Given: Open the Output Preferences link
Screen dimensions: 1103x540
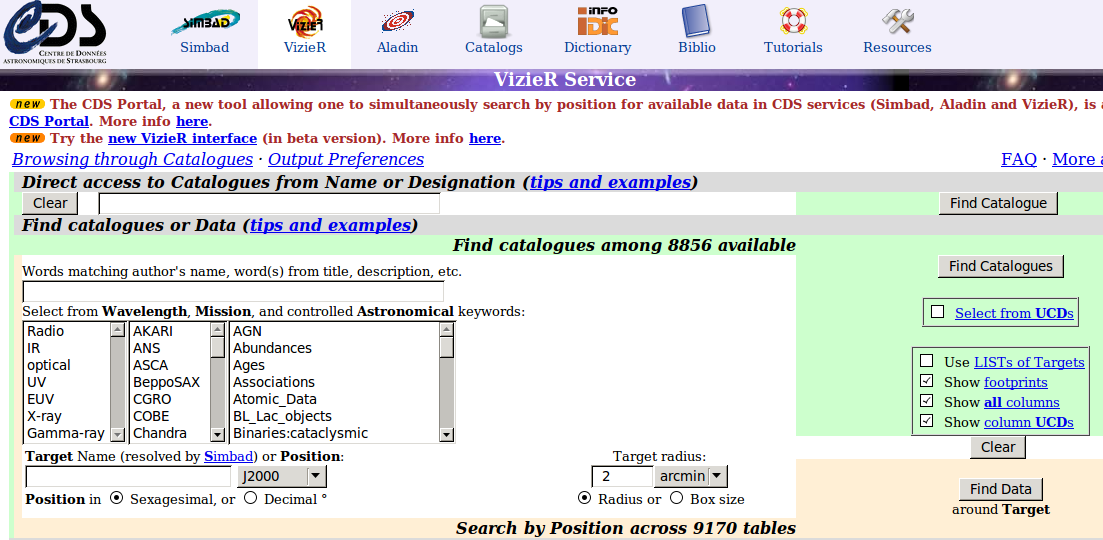Looking at the screenshot, I should click(346, 159).
